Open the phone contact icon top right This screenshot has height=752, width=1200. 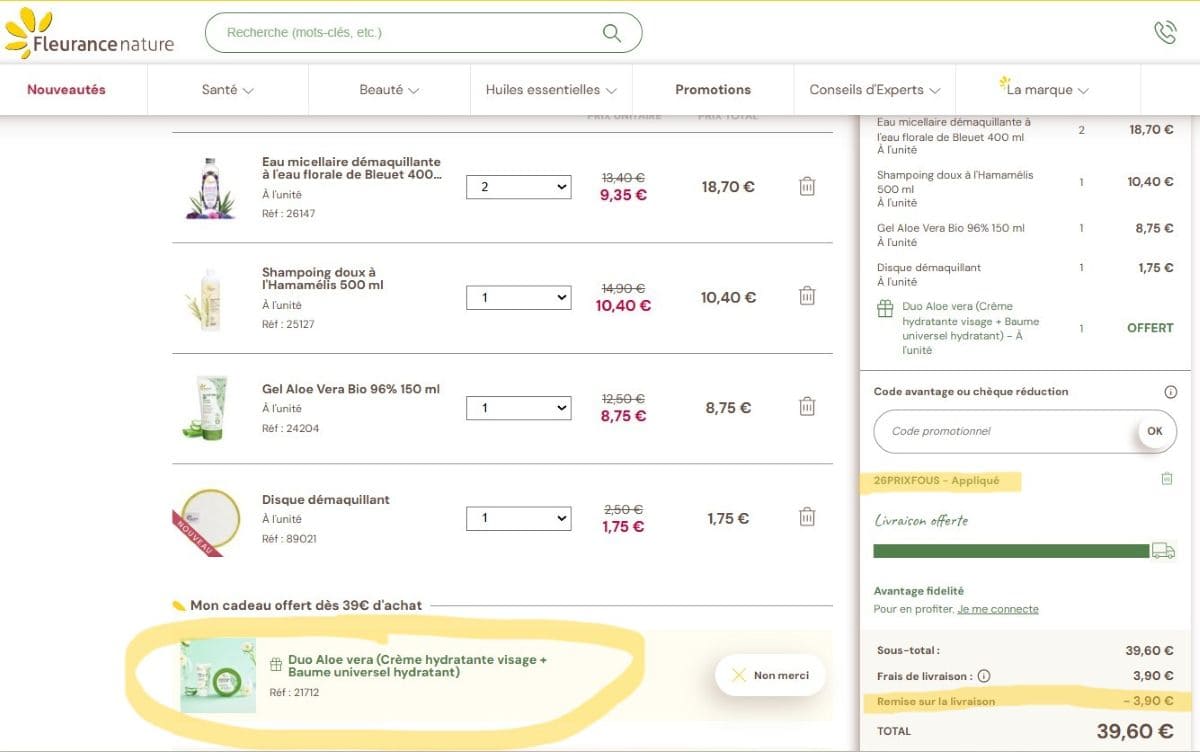click(1166, 32)
